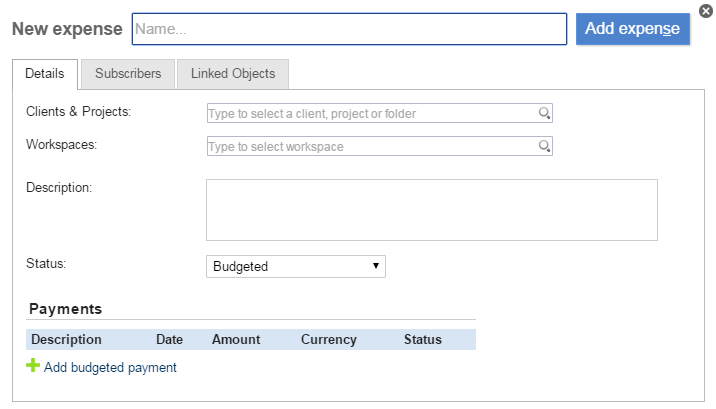
Task: Click the Date column header
Action: coord(169,340)
